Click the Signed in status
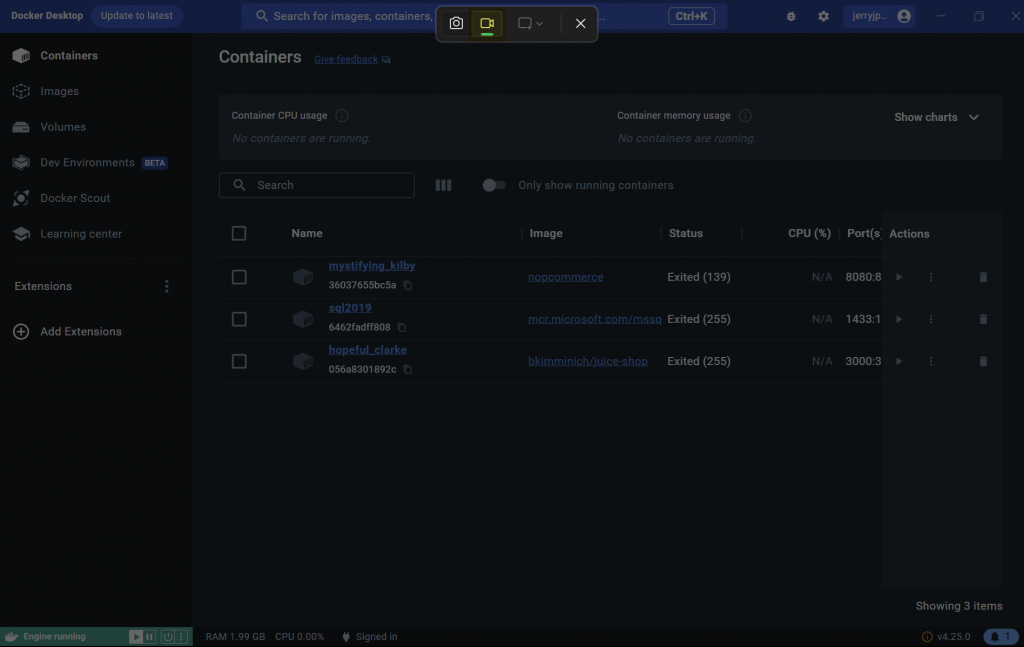The image size is (1024, 647). click(370, 637)
